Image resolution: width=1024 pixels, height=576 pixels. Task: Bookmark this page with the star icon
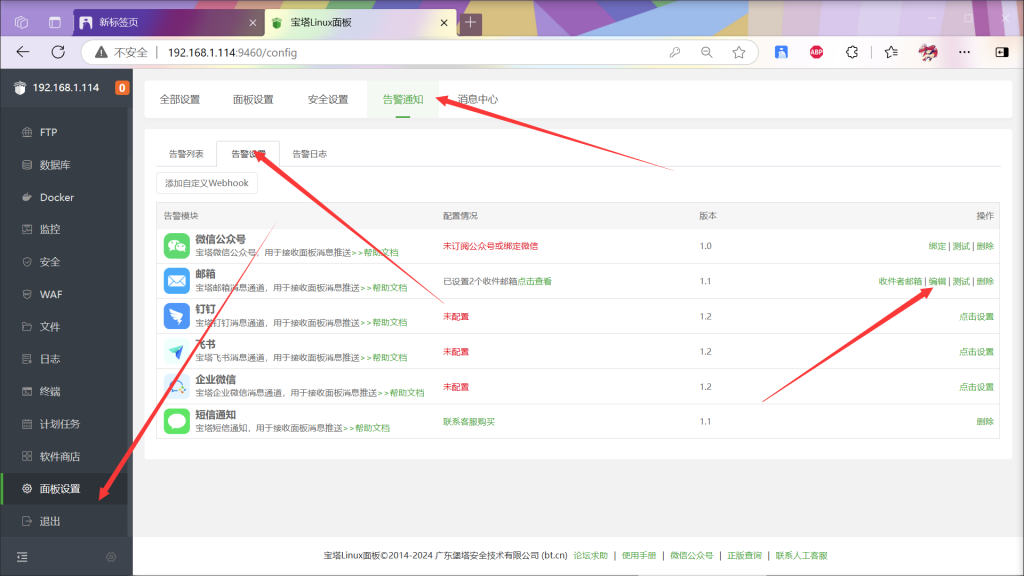tap(739, 52)
